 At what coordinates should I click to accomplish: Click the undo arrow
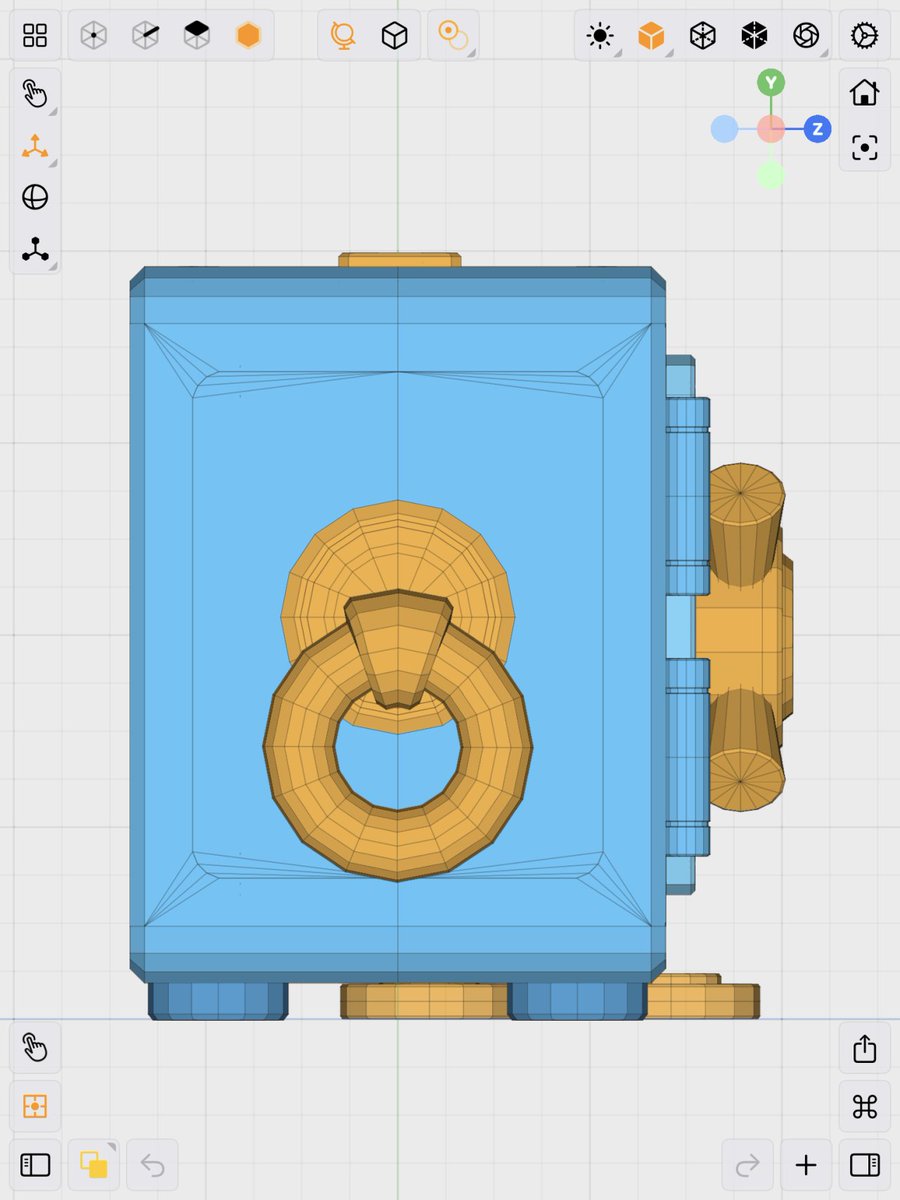point(152,1165)
